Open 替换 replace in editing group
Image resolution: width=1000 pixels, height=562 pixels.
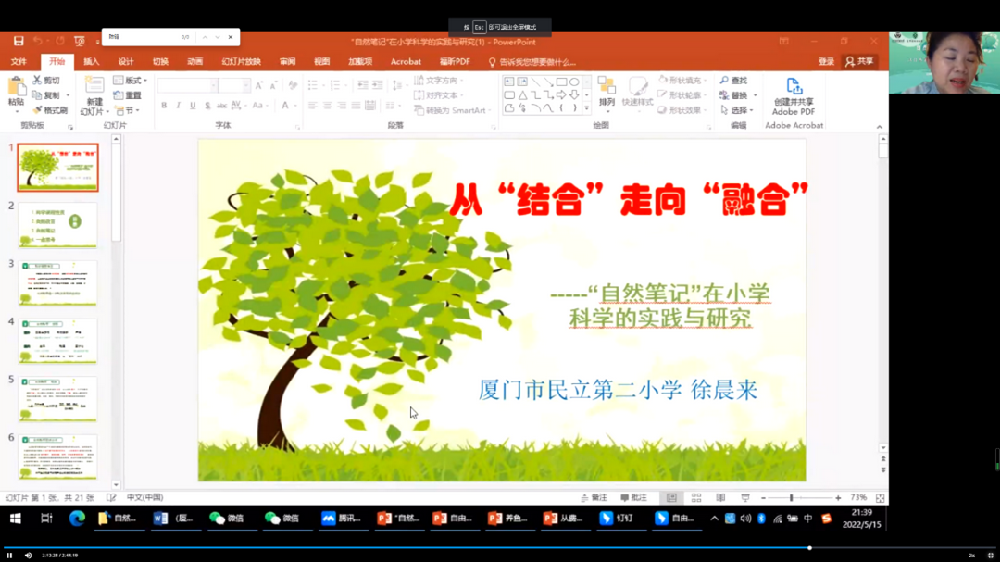coord(738,95)
